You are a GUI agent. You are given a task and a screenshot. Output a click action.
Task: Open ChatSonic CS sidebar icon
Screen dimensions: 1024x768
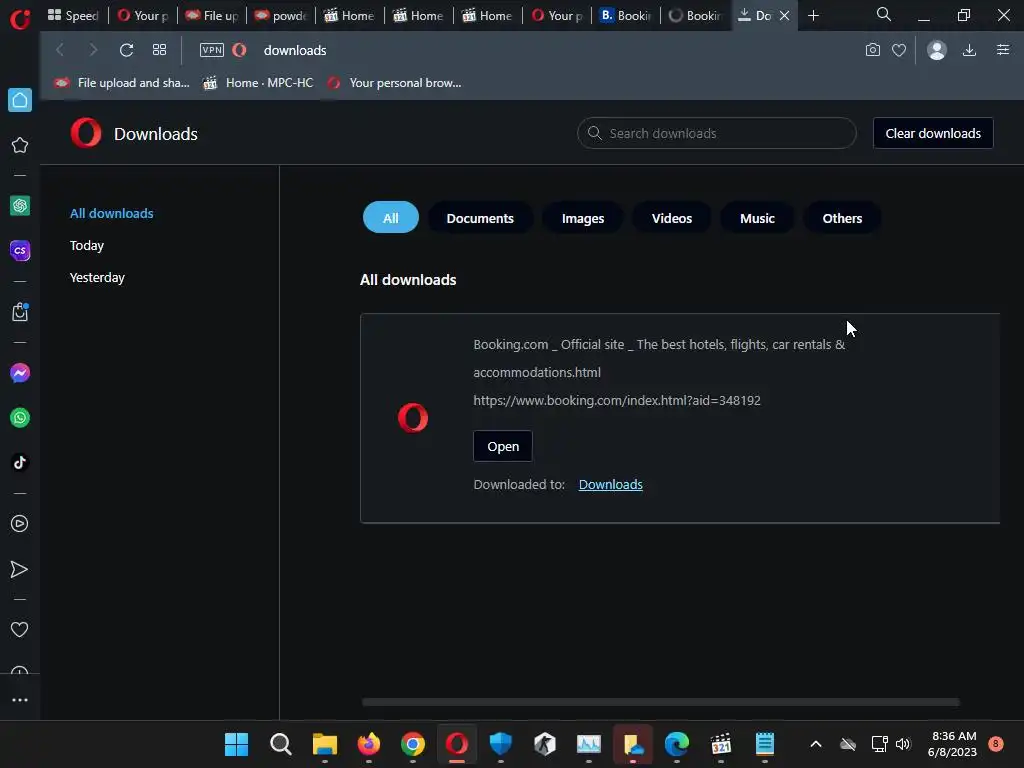click(20, 250)
